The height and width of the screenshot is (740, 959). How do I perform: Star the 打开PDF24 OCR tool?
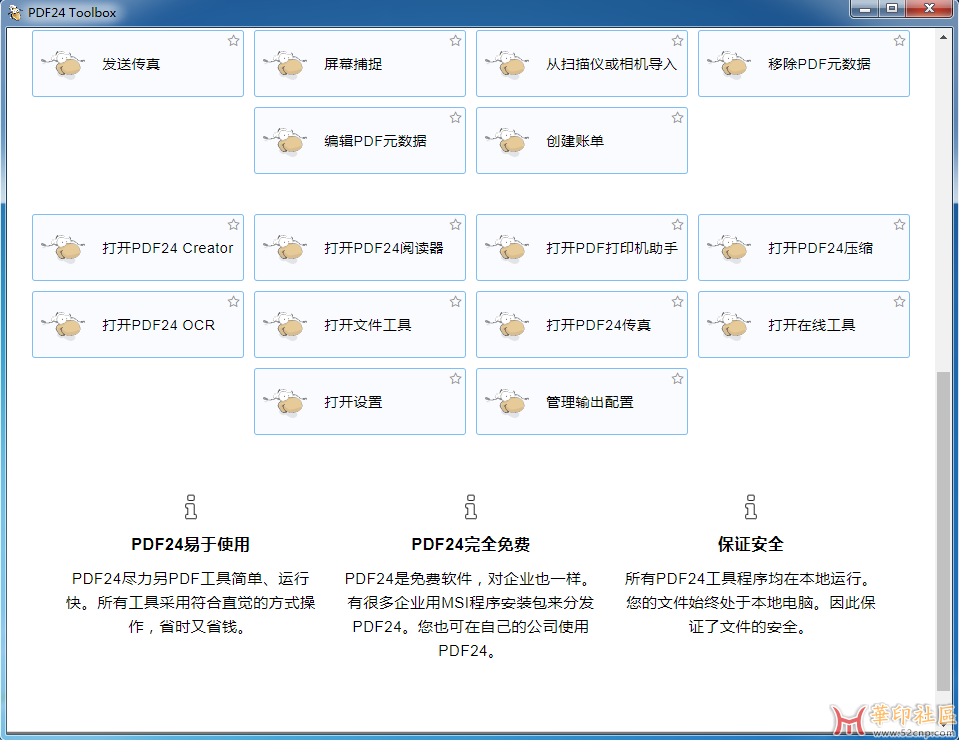pos(234,302)
